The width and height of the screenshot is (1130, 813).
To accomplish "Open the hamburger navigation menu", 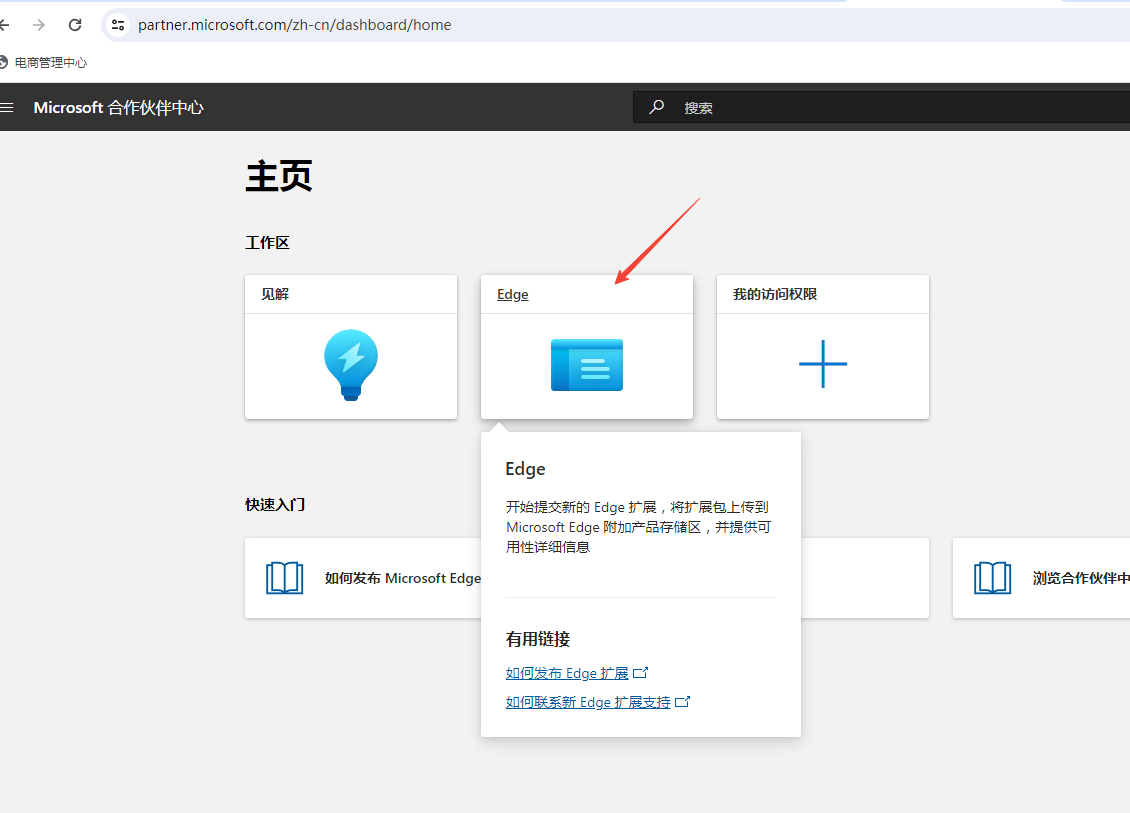I will [6, 107].
